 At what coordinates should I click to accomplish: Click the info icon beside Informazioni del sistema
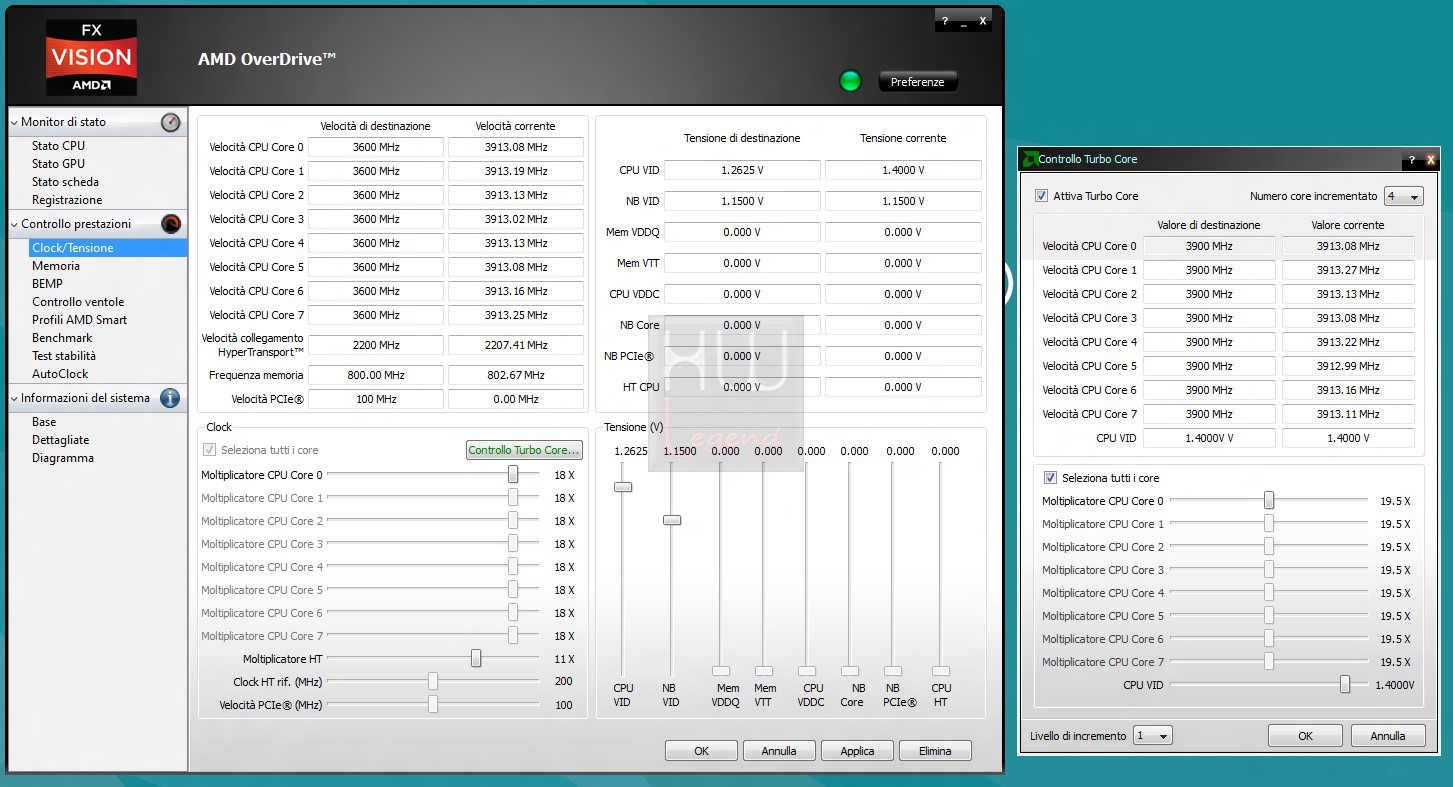pyautogui.click(x=170, y=398)
